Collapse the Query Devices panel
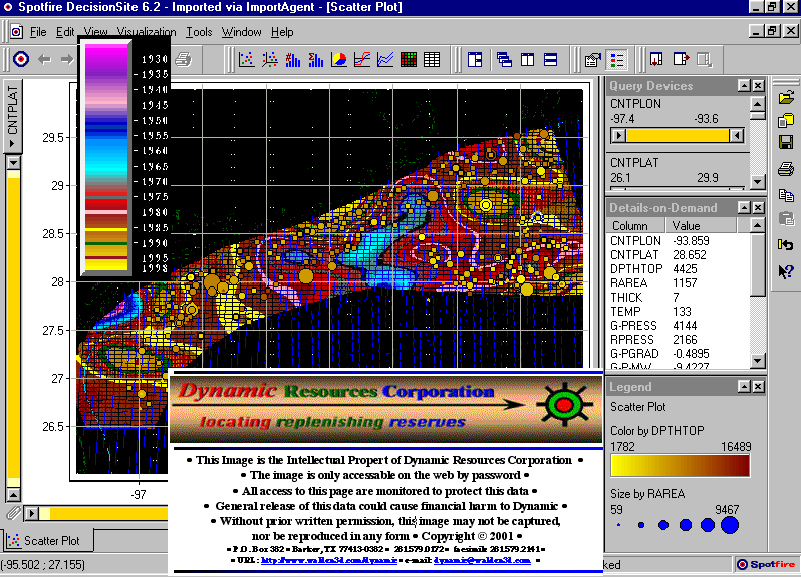This screenshot has width=801, height=577. (x=743, y=86)
